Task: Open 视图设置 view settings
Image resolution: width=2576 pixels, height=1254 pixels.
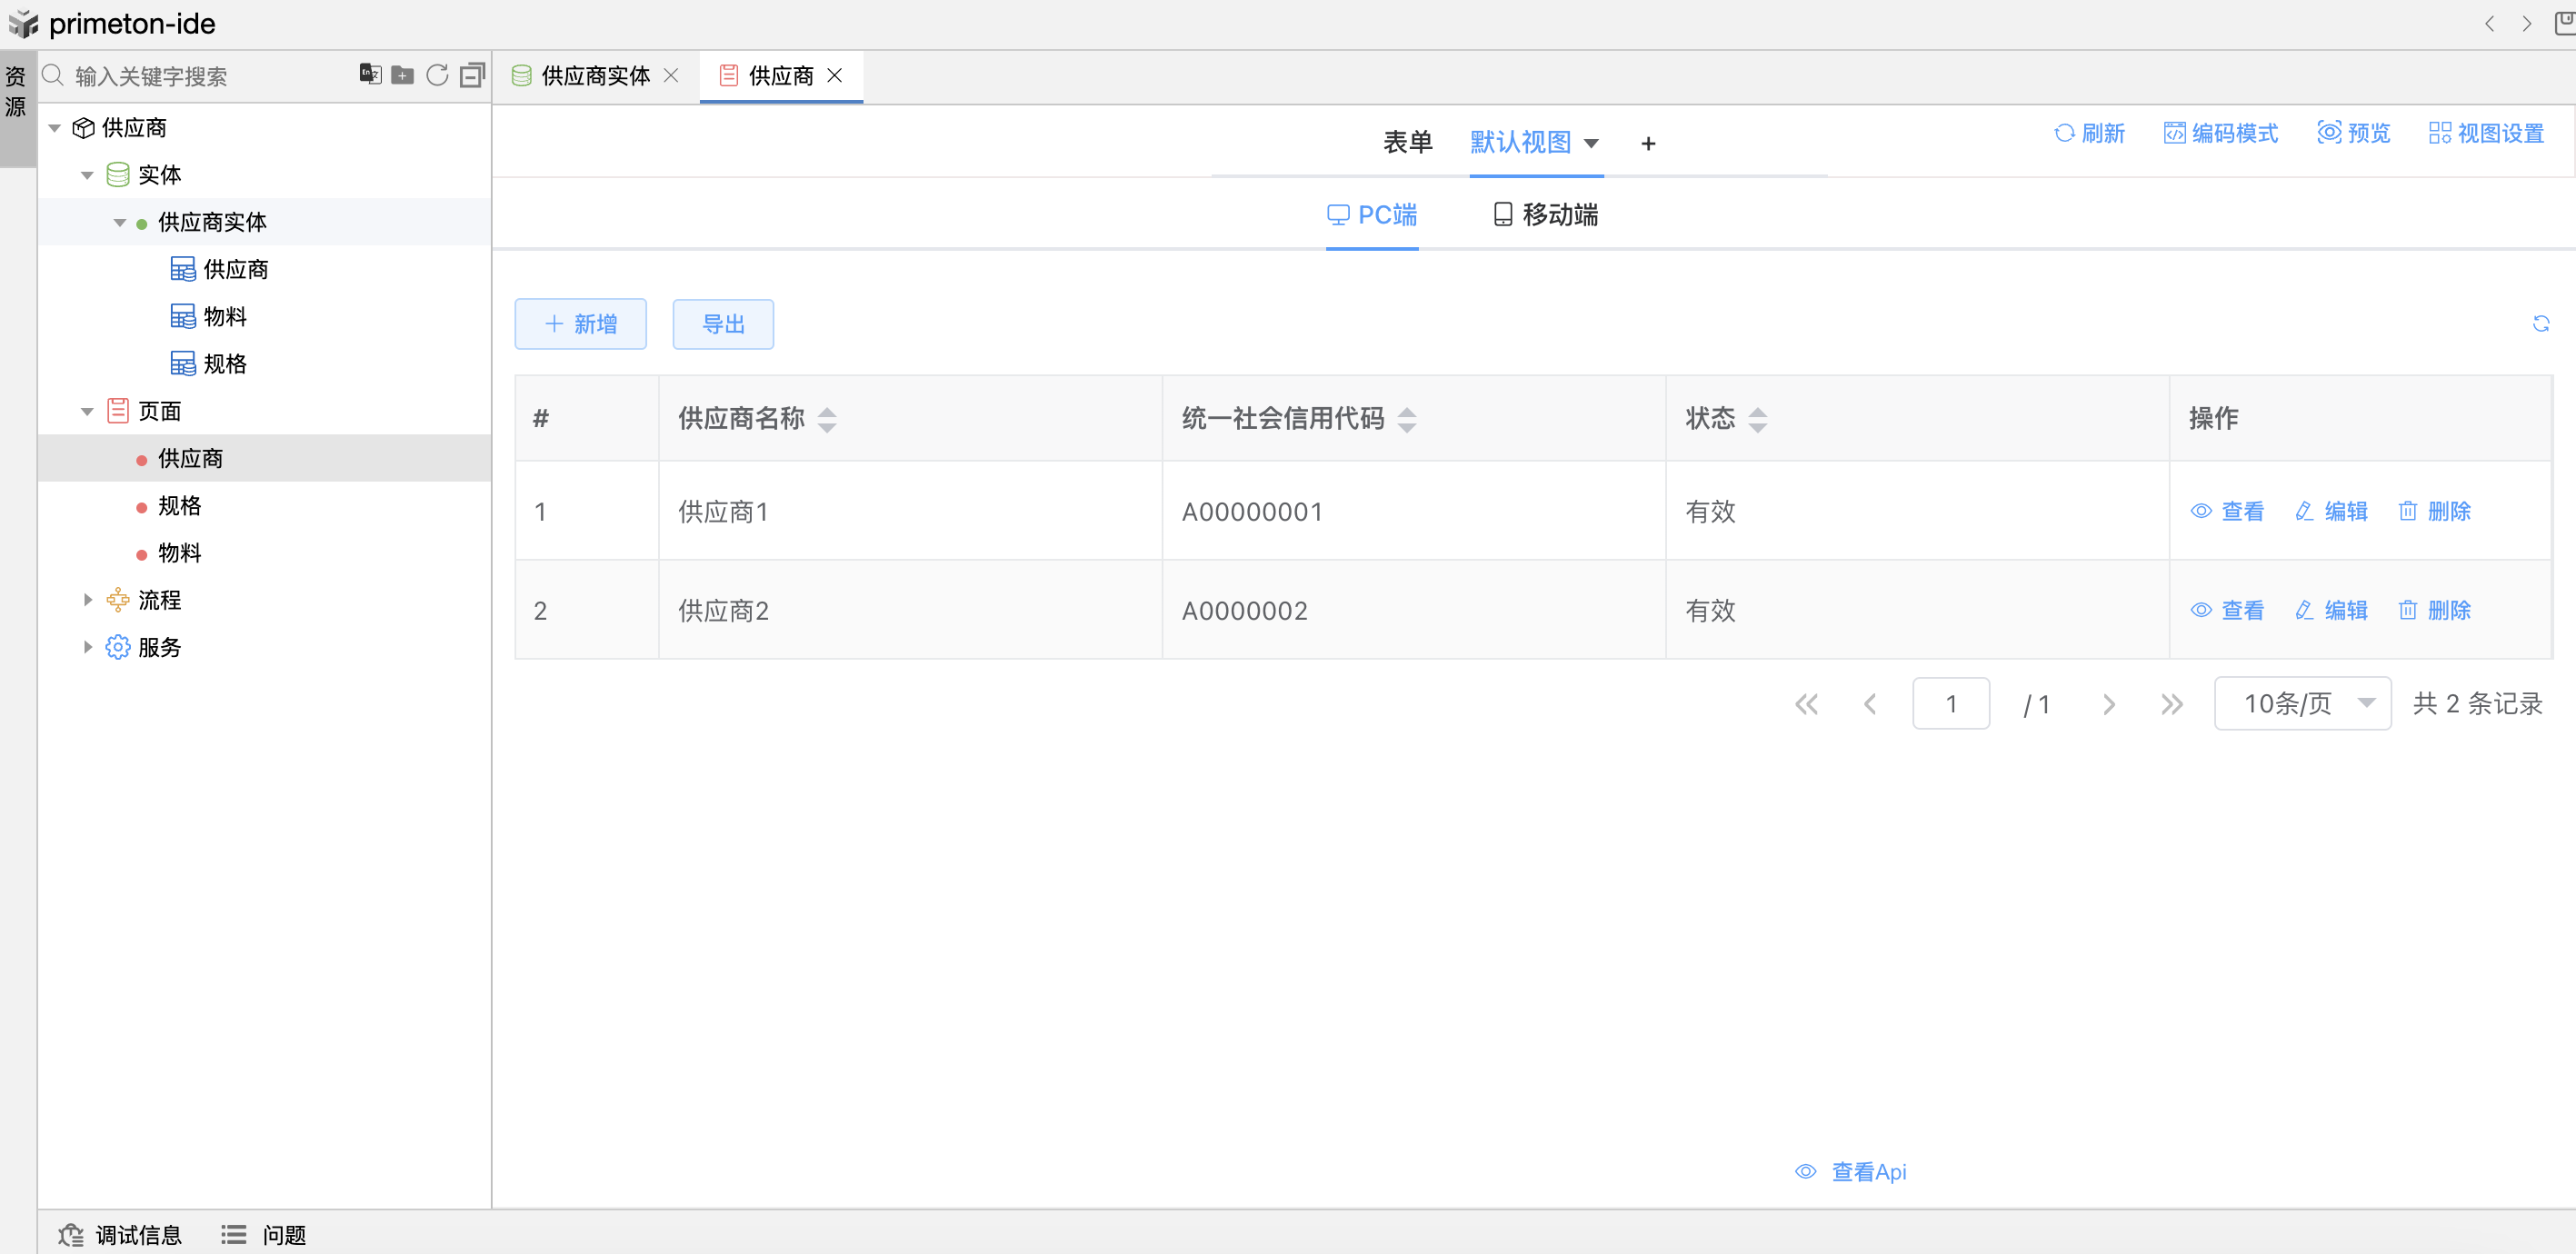Action: coord(2487,133)
